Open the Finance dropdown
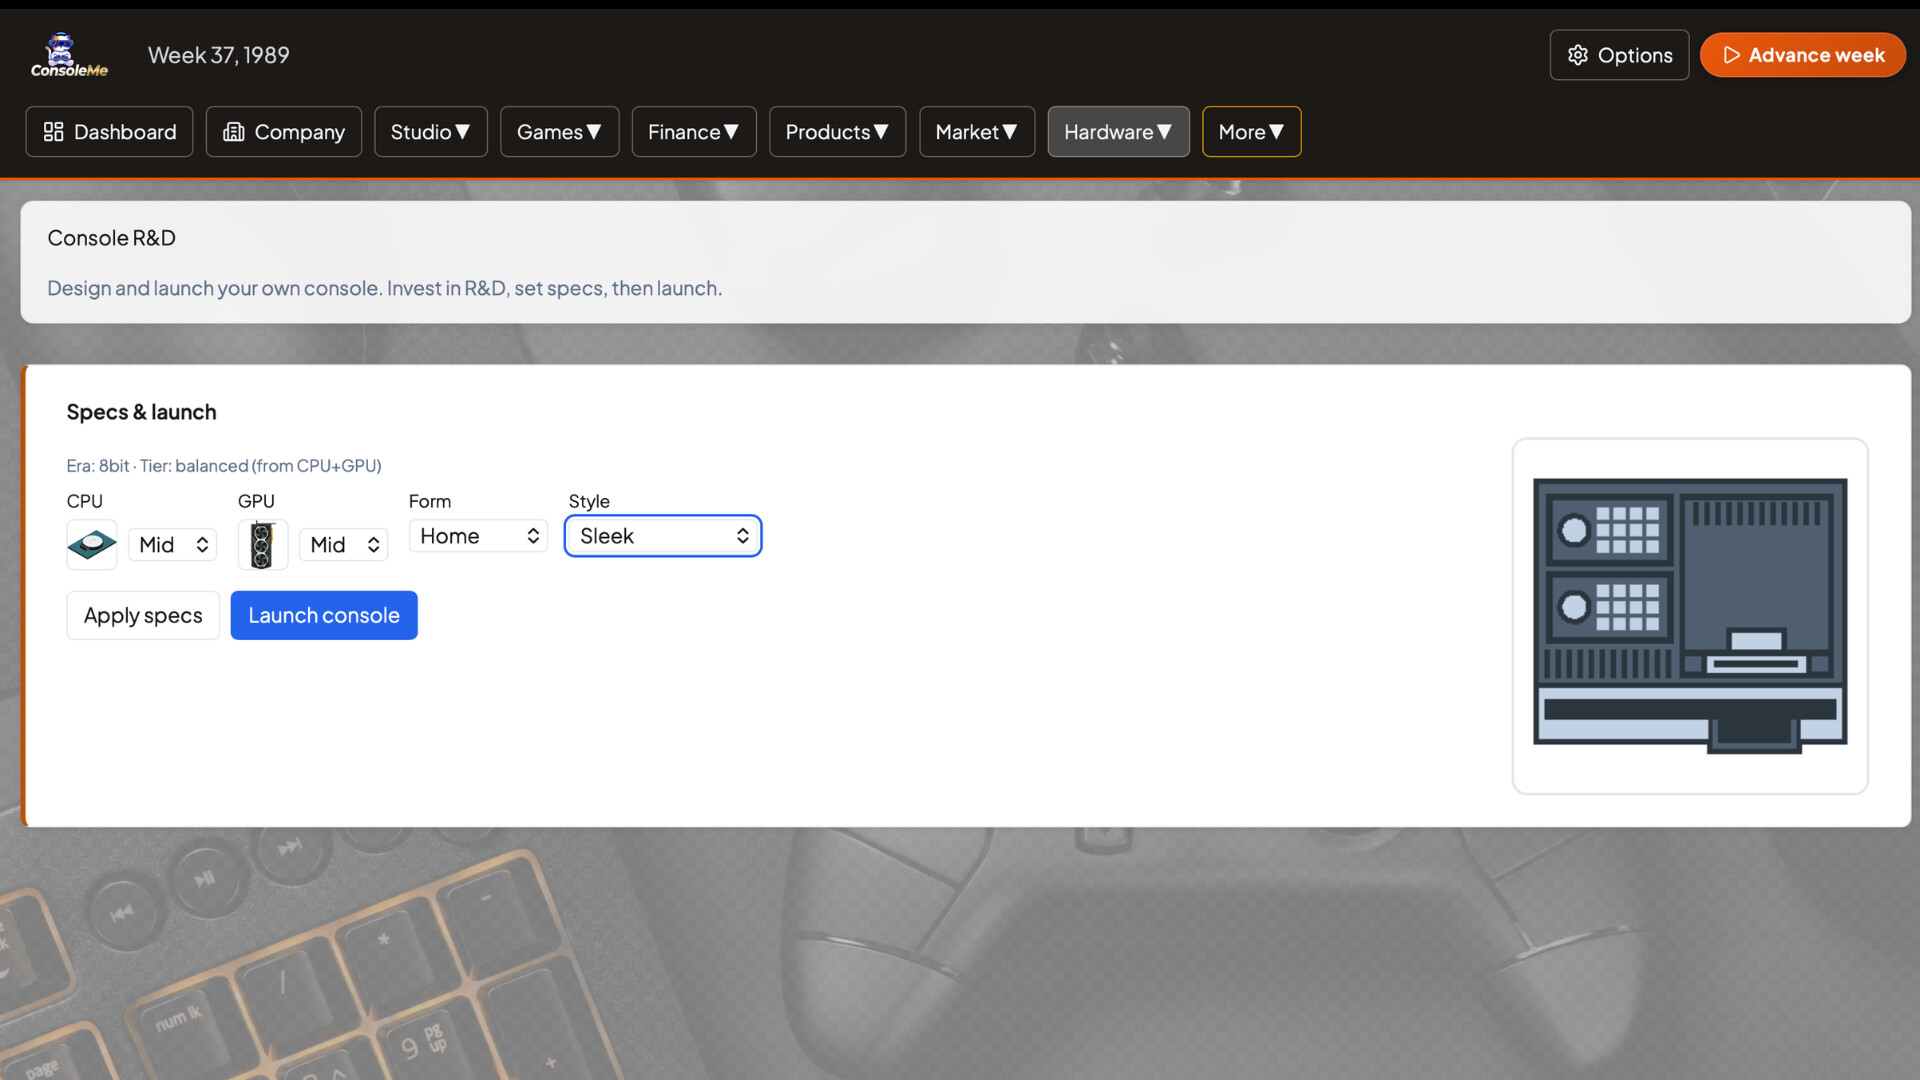Viewport: 1920px width, 1080px height. pyautogui.click(x=693, y=131)
